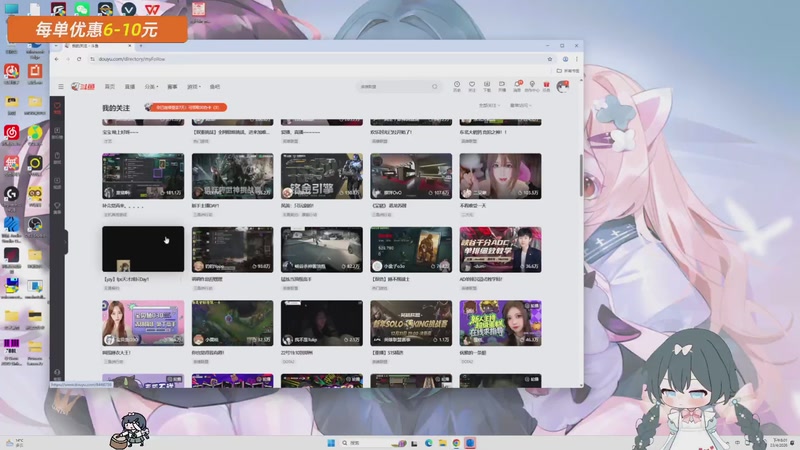Expand the 全部关注 filter dropdown
The image size is (800, 450).
pos(489,106)
